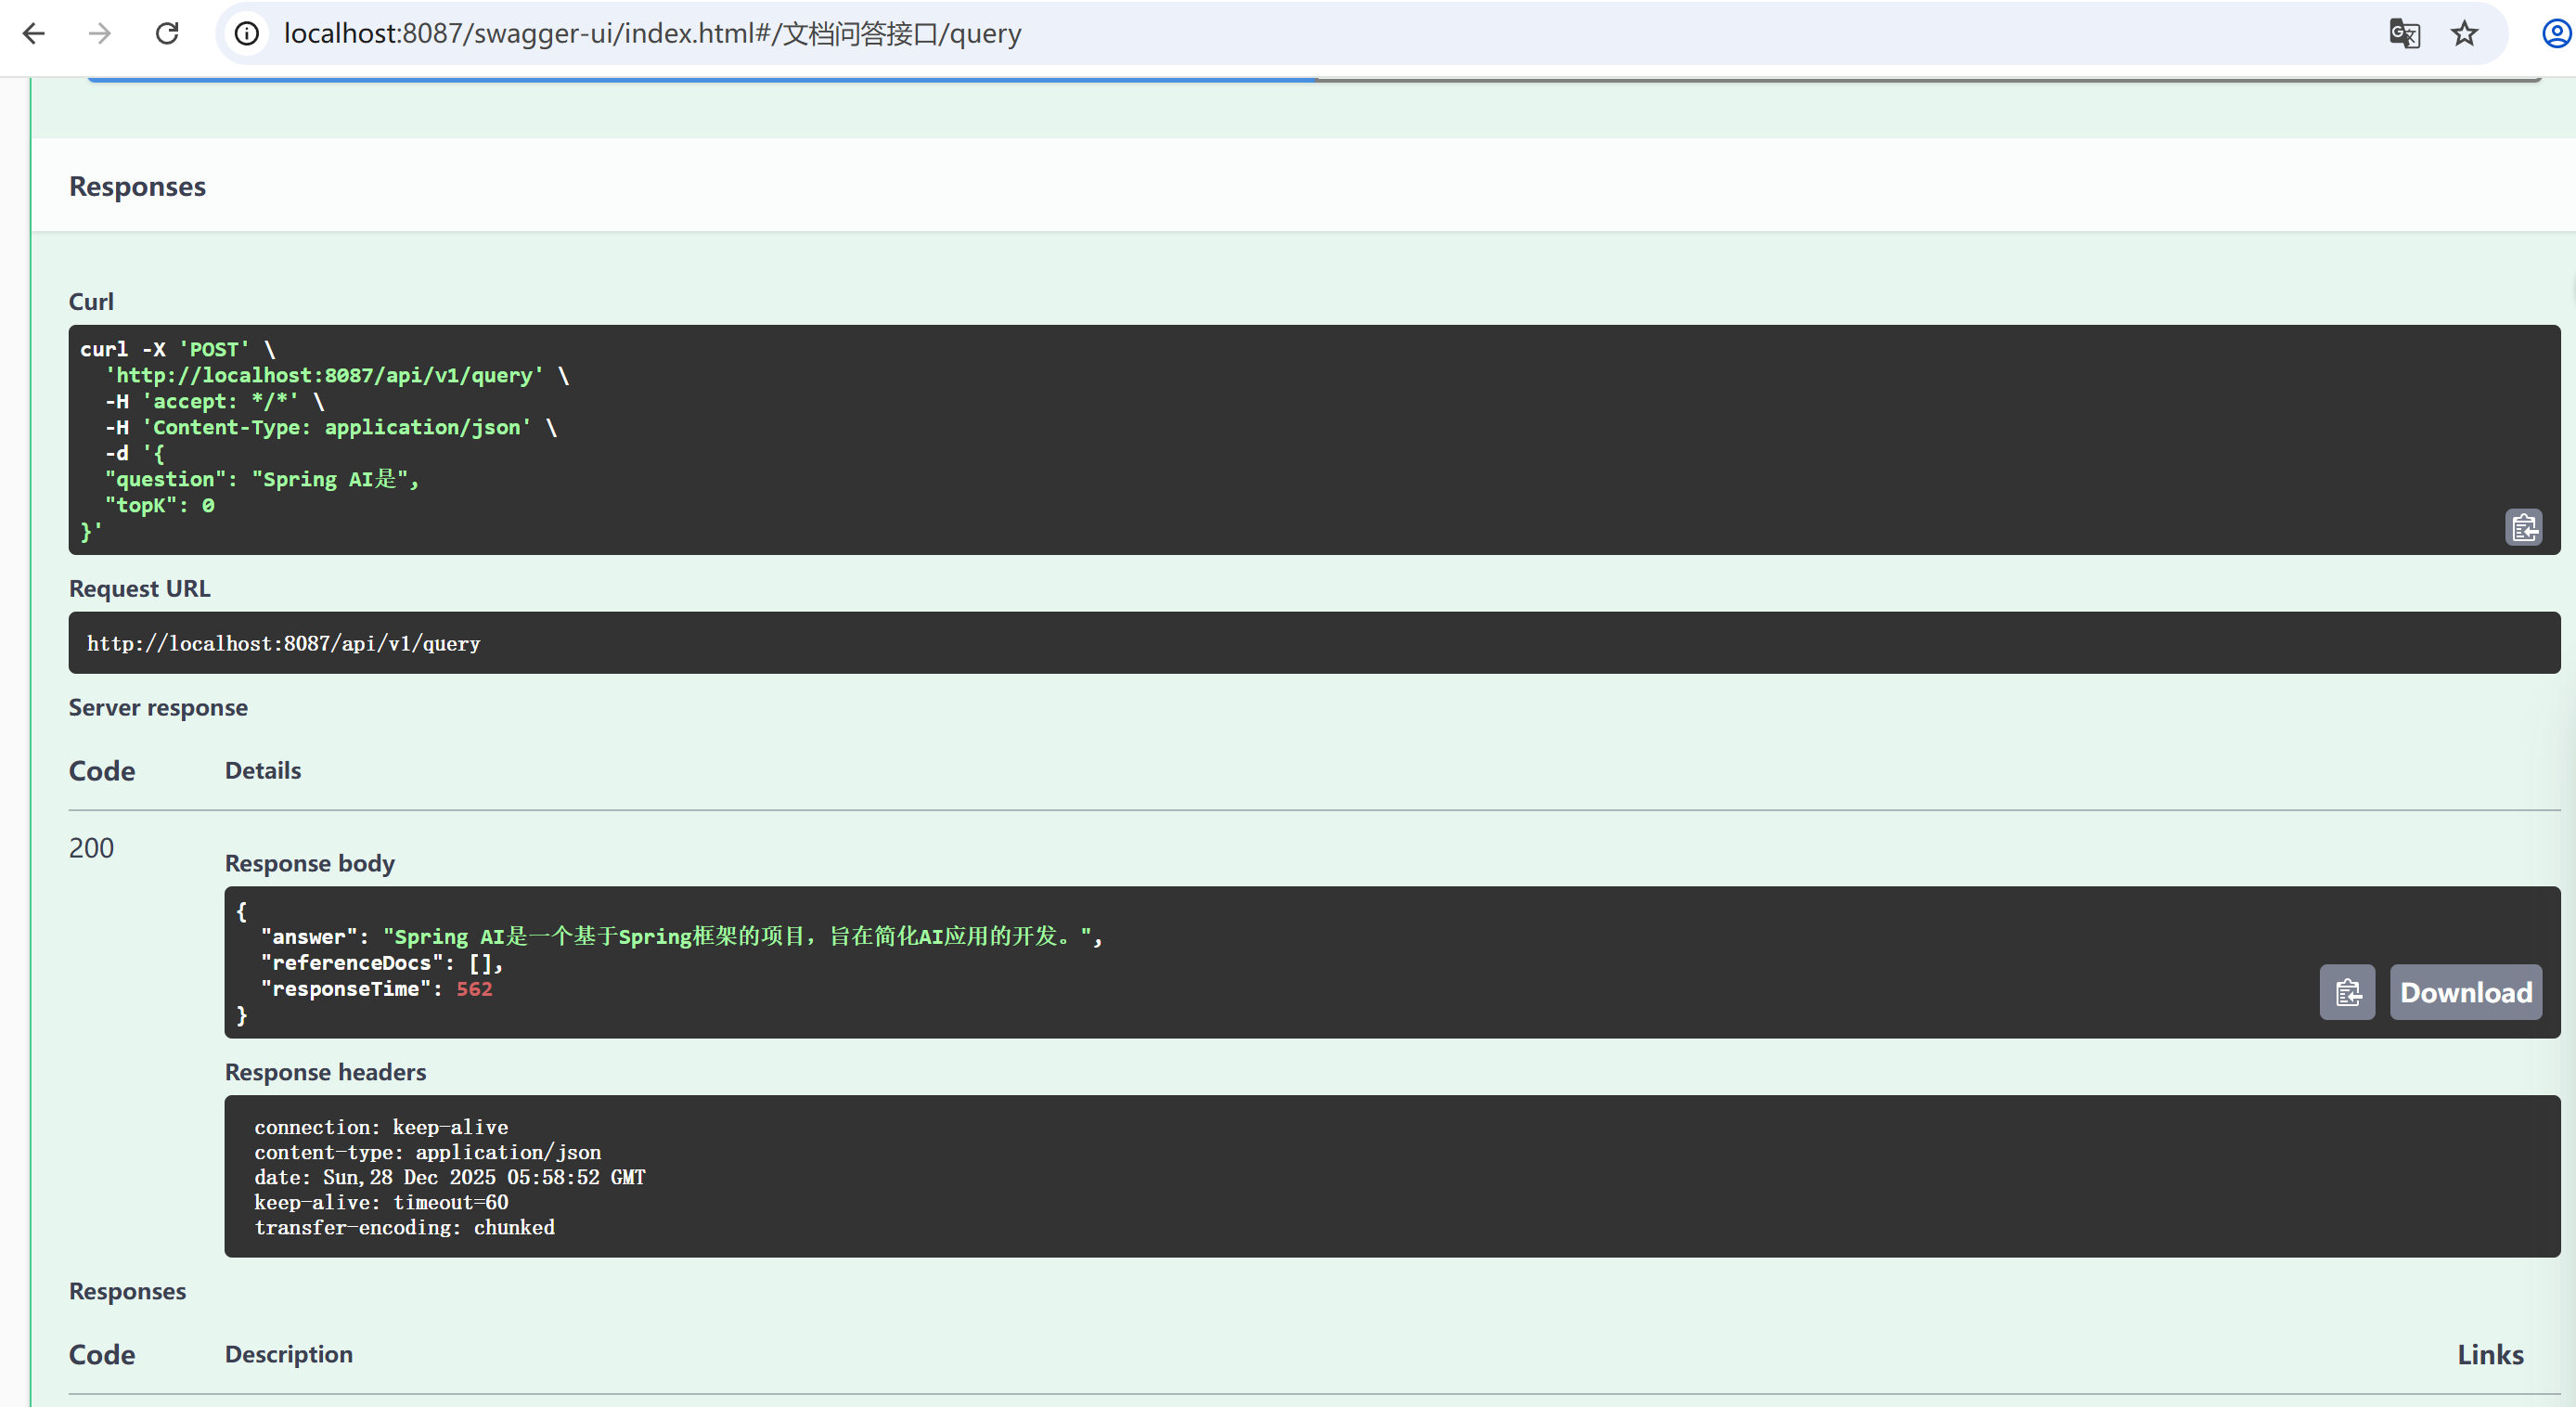
Task: Click the Google Translate page icon
Action: click(2404, 33)
